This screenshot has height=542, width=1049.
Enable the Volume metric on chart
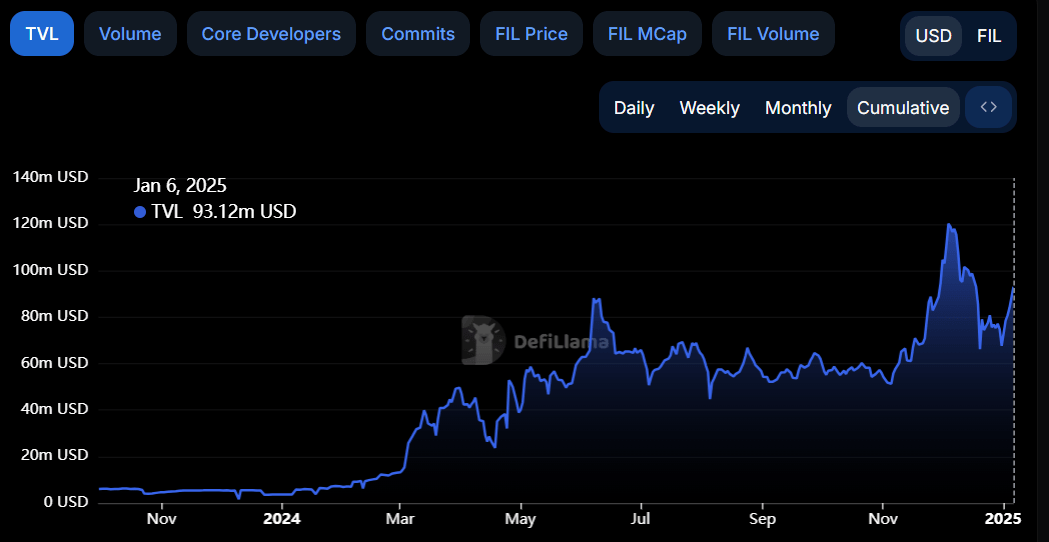130,34
